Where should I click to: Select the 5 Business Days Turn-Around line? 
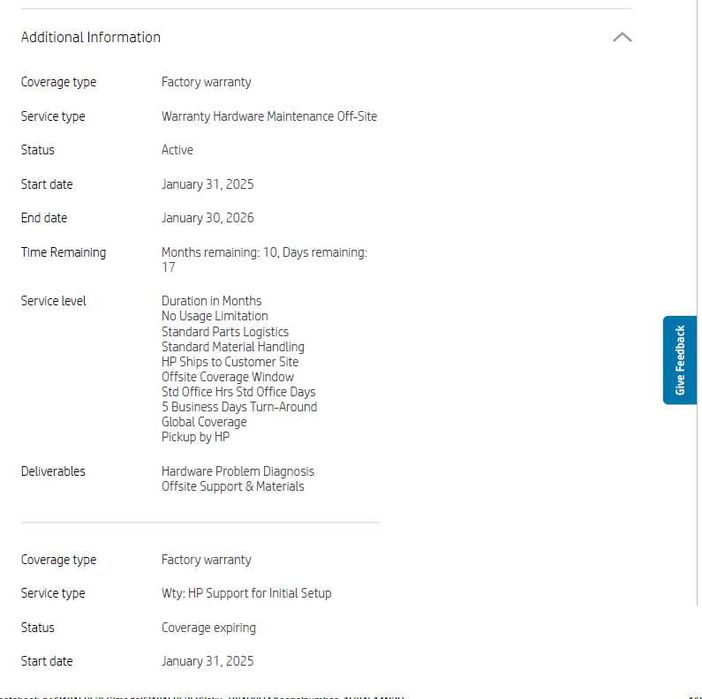click(239, 407)
